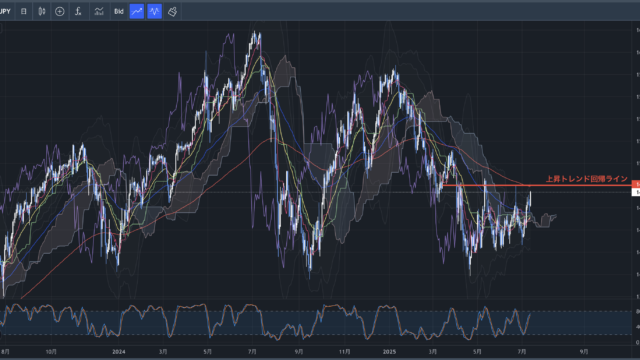Click the red price tag on axis
This screenshot has width=640, height=360.
coord(636,184)
